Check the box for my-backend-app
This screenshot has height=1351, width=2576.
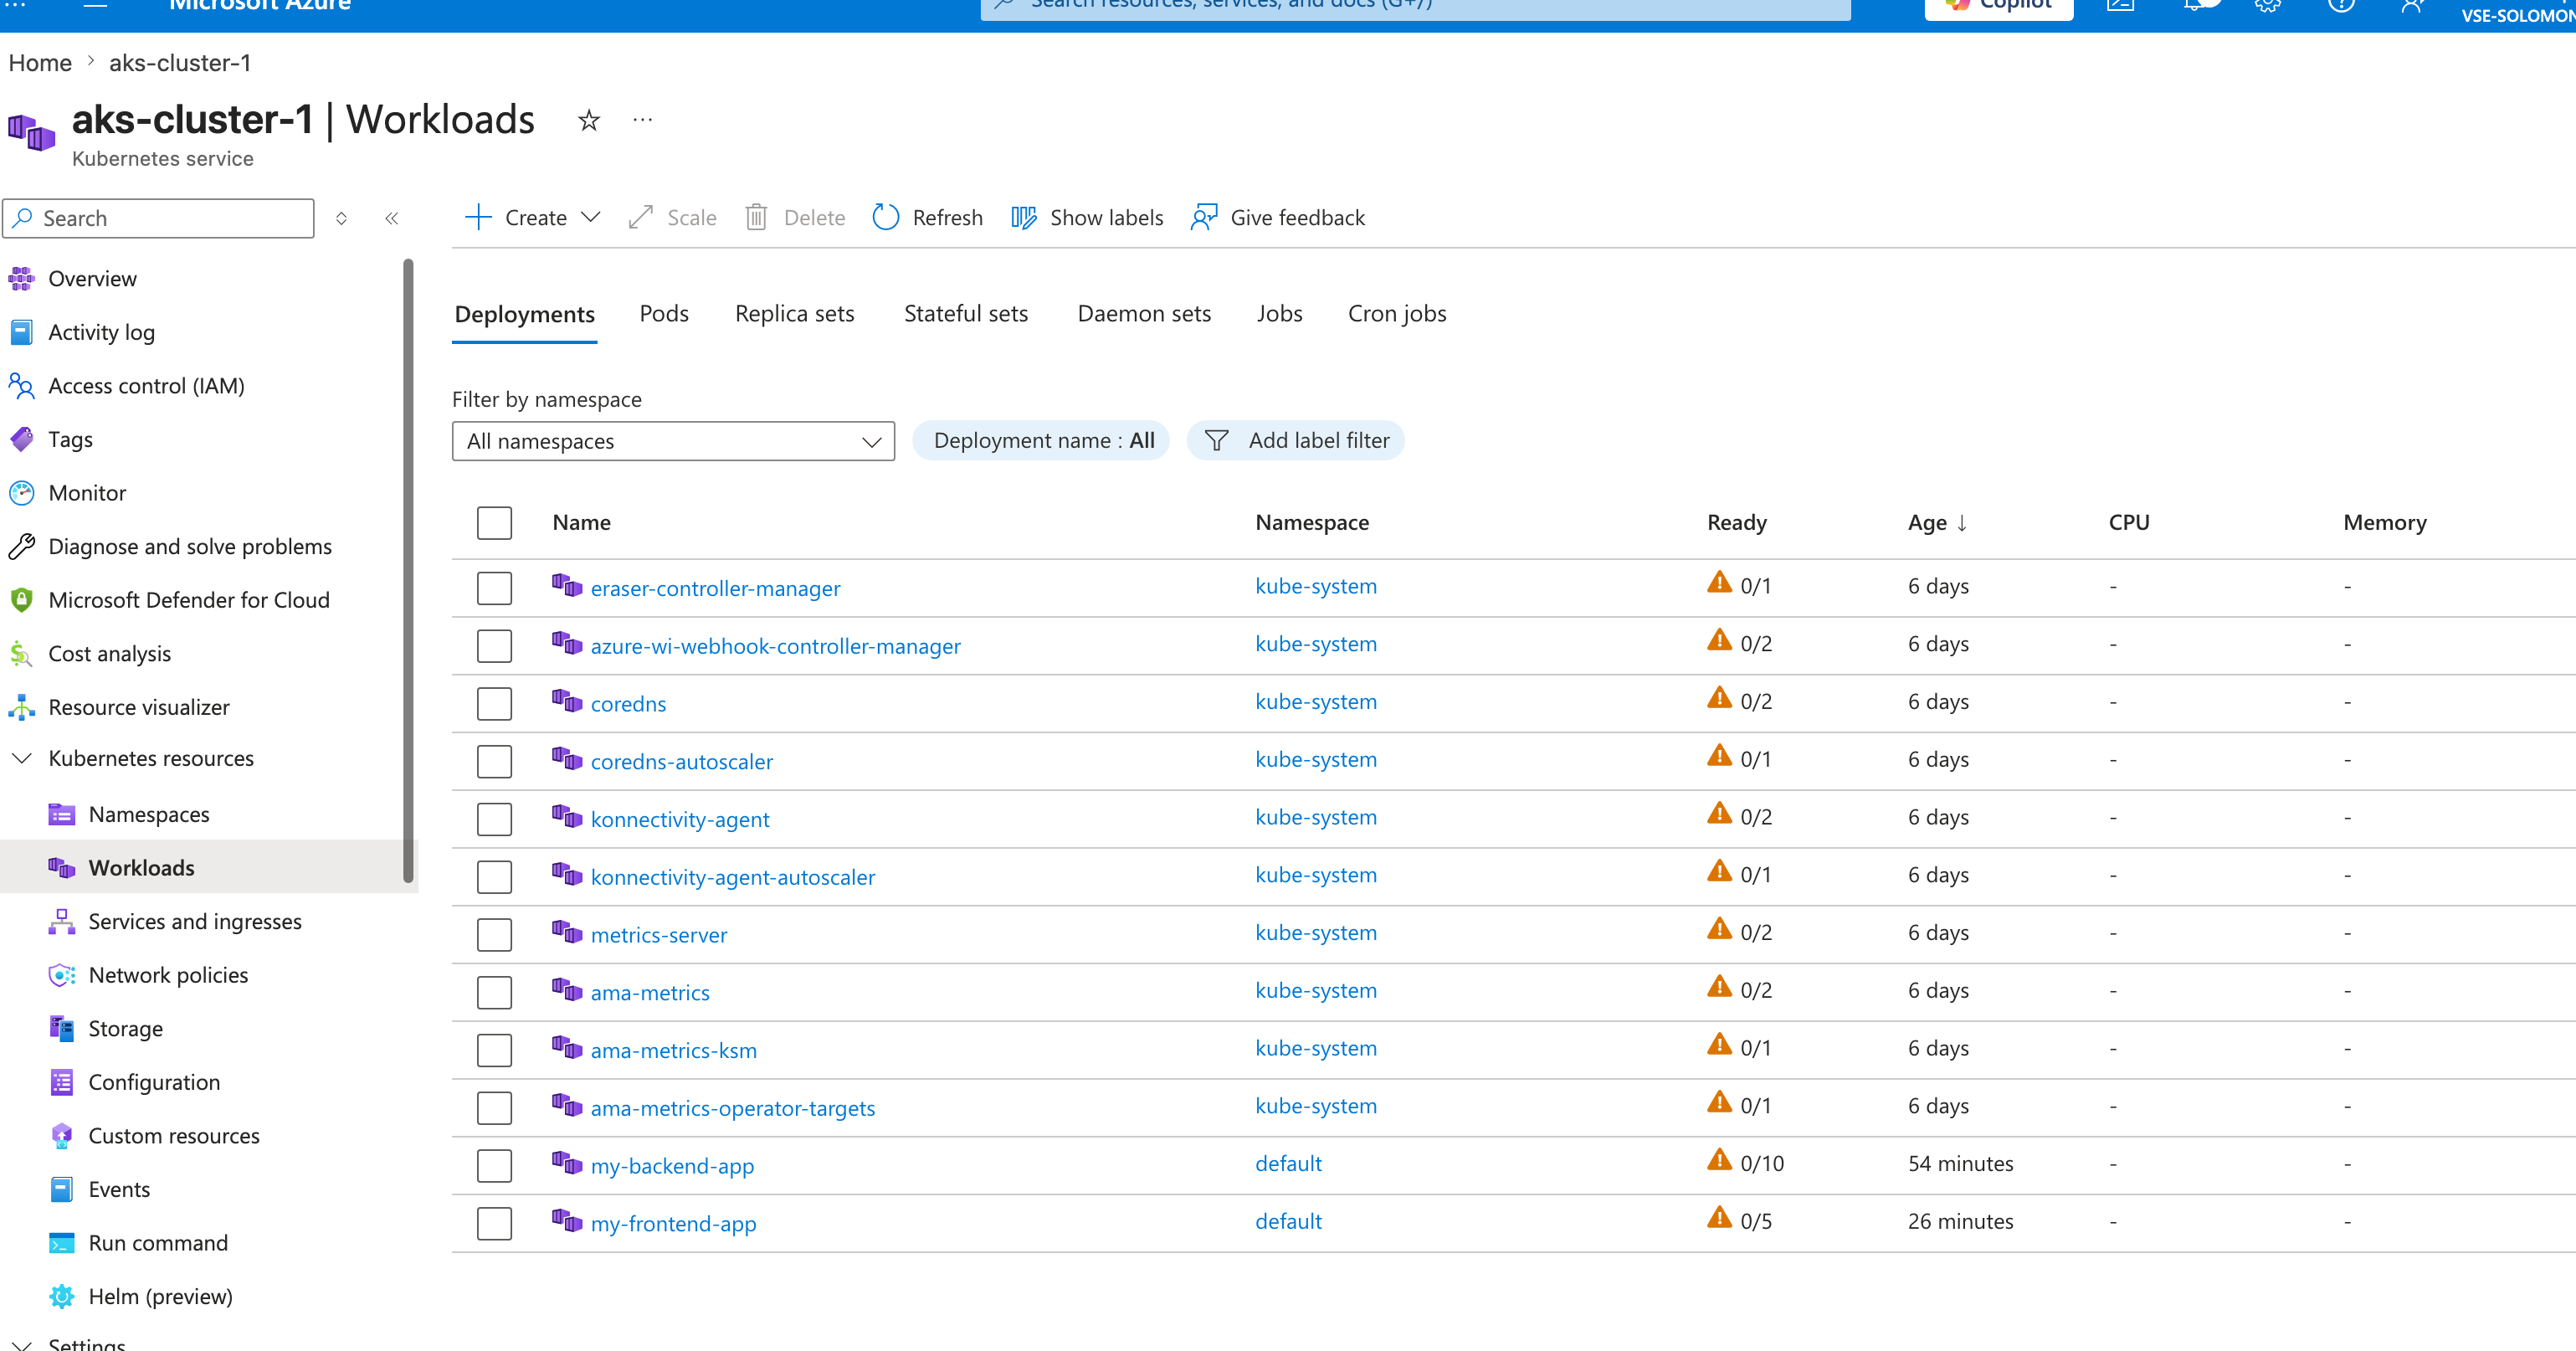tap(494, 1166)
